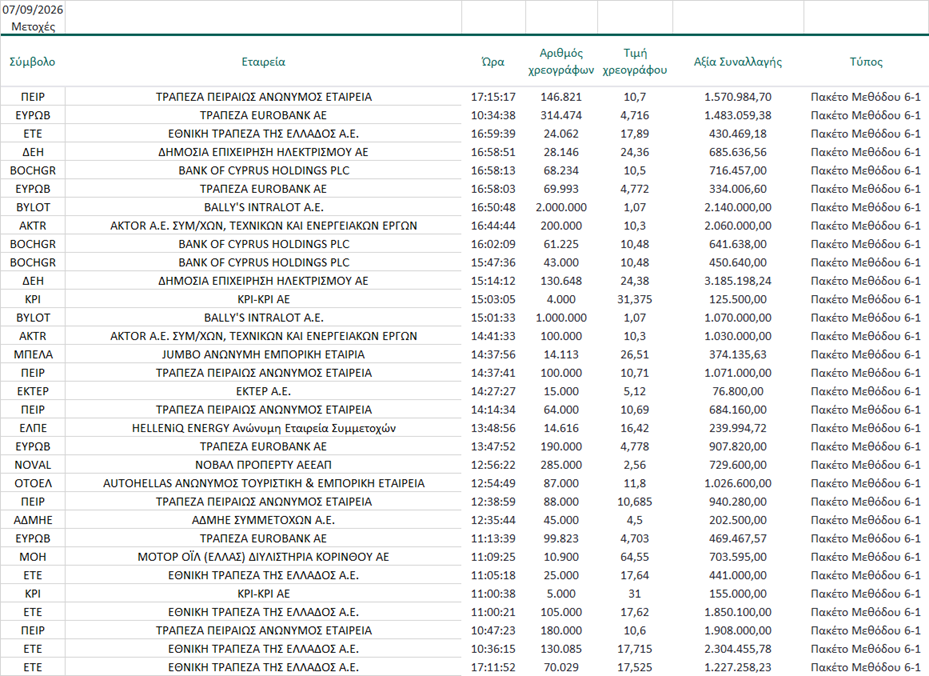This screenshot has height=676, width=929.
Task: Click the Αξία Συναλλαγής header
Action: point(738,62)
